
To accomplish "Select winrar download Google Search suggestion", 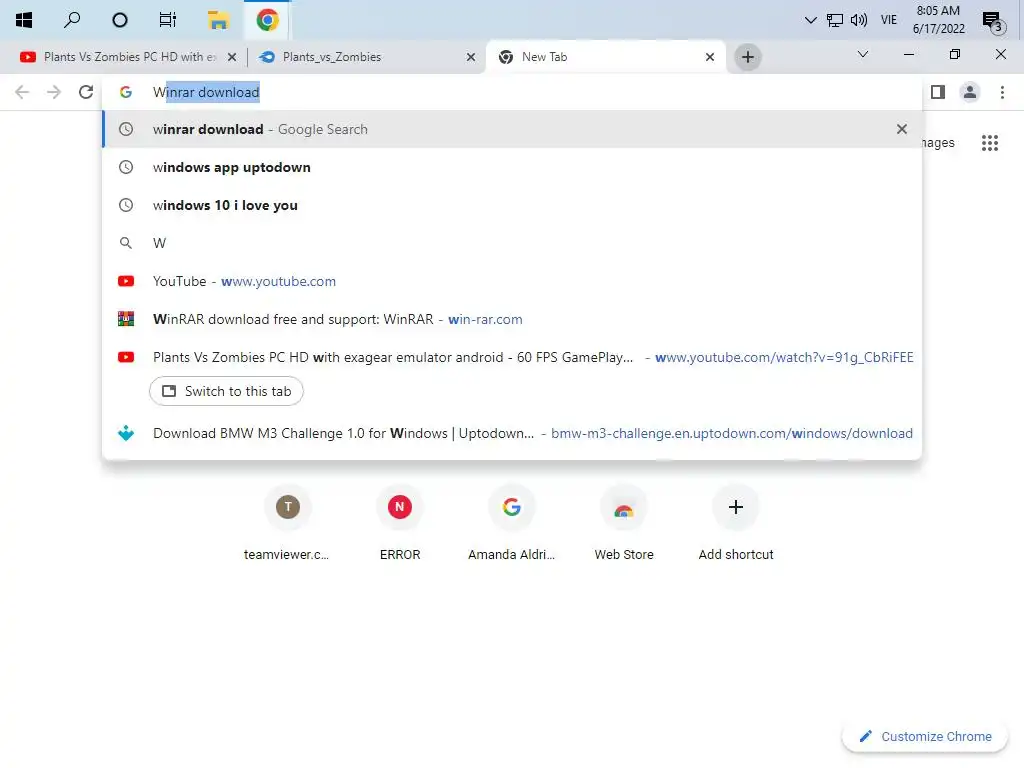I will (511, 129).
